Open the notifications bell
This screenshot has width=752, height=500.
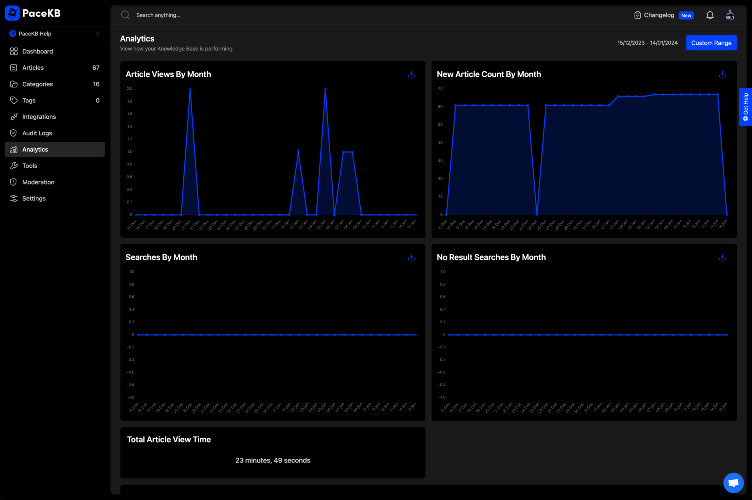pos(710,15)
